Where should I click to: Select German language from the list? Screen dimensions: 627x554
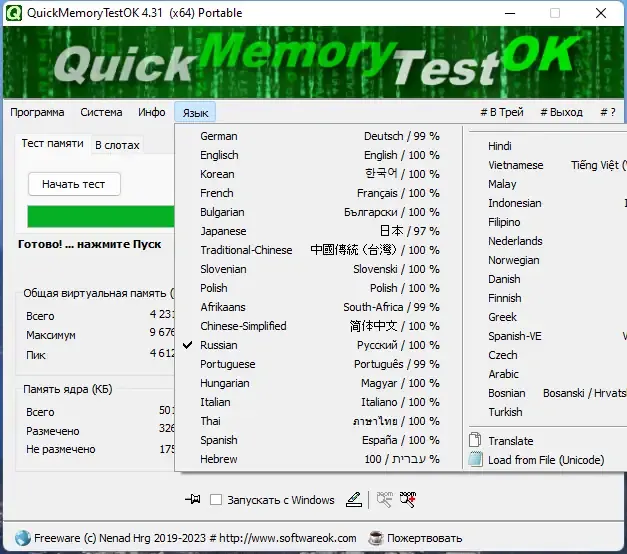[x=319, y=136]
